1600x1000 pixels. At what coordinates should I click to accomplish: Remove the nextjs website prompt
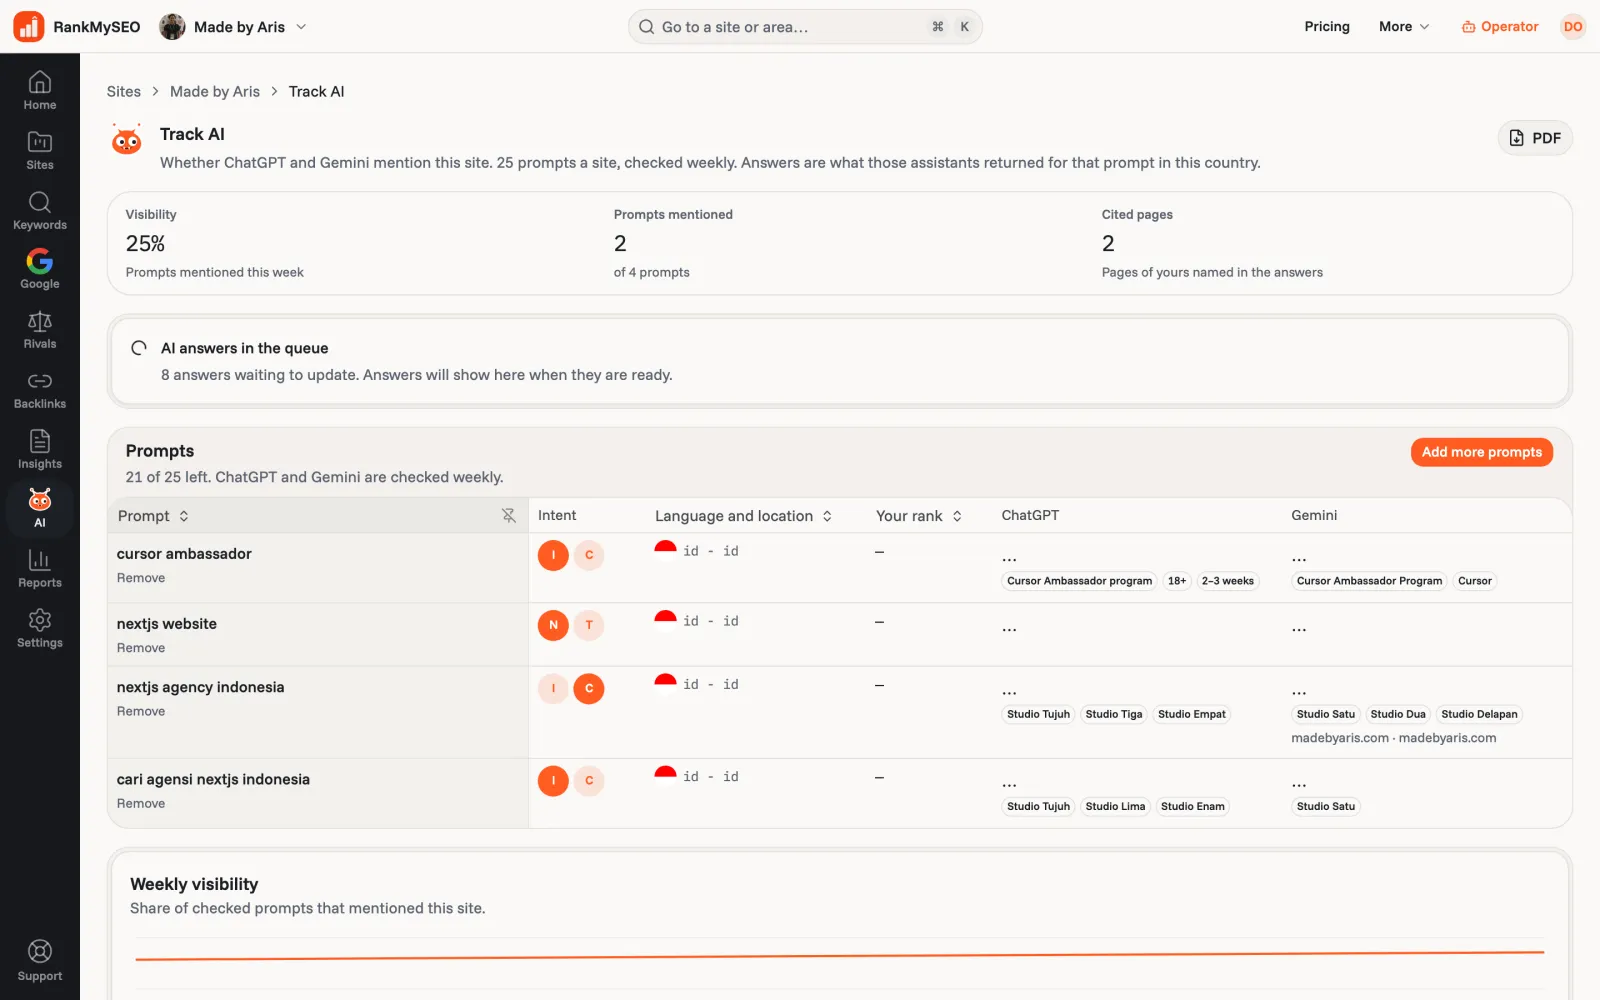click(x=141, y=648)
